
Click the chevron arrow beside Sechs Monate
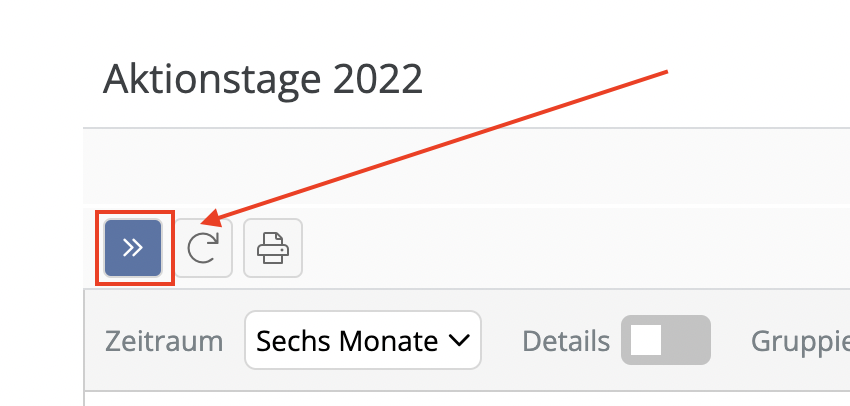point(459,340)
